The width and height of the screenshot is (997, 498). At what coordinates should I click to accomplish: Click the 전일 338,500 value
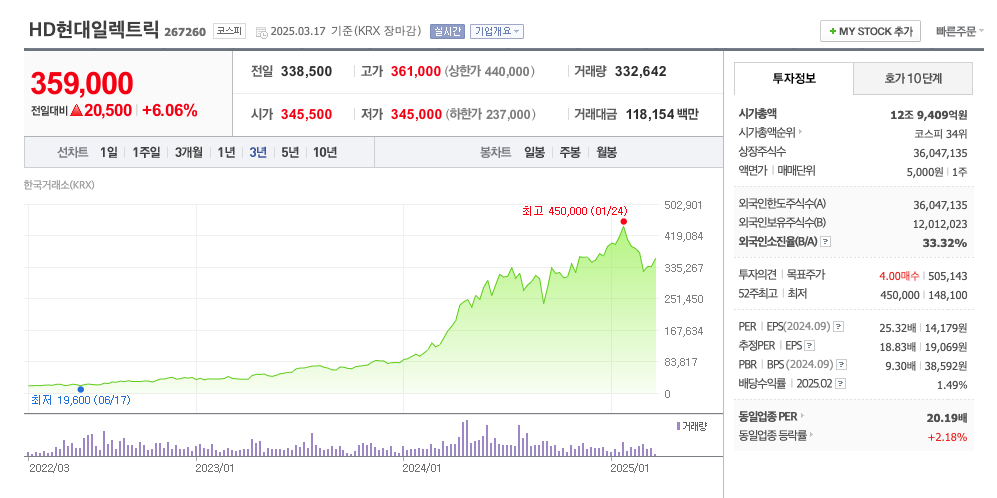306,71
